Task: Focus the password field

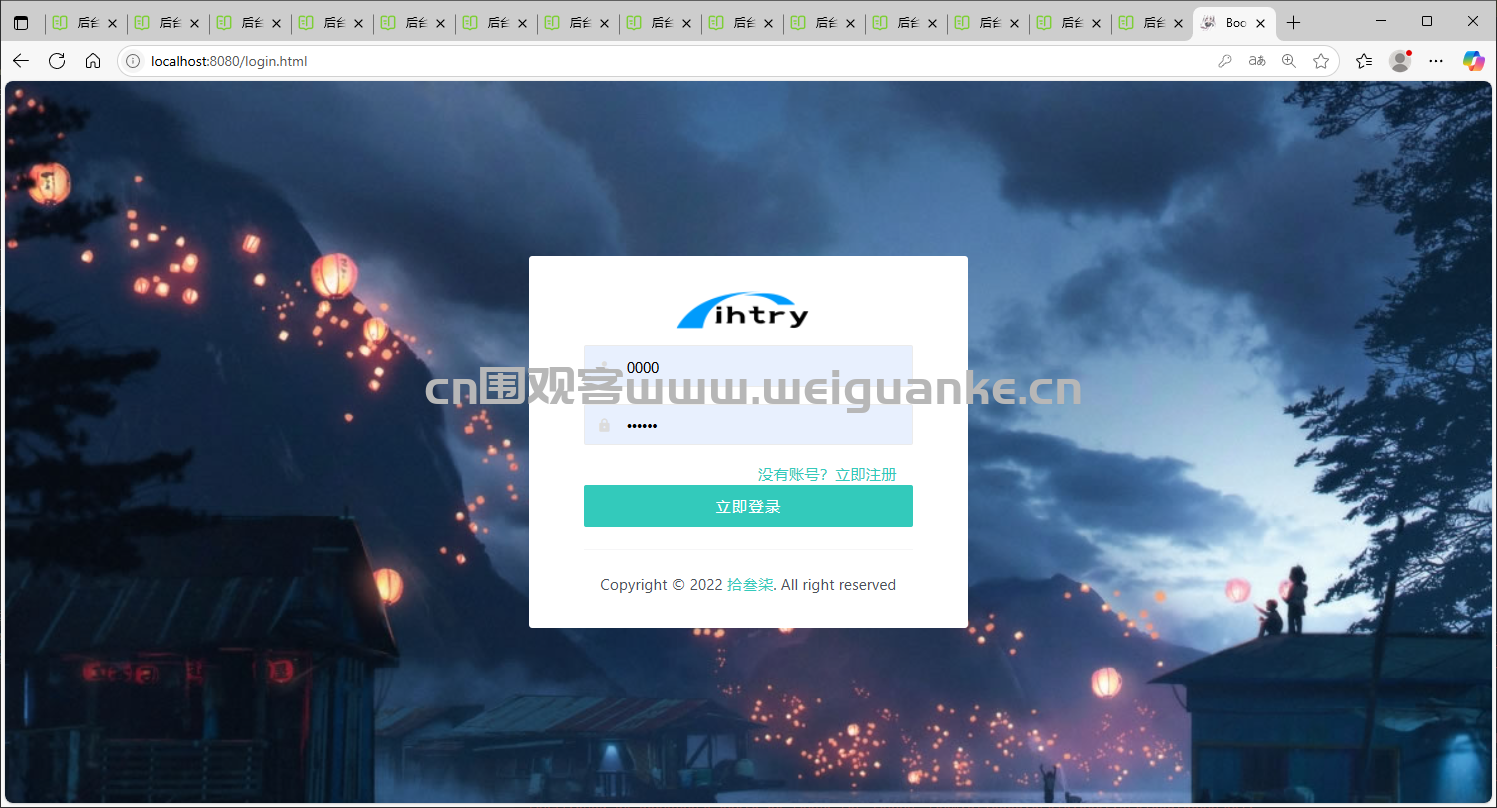Action: tap(748, 425)
